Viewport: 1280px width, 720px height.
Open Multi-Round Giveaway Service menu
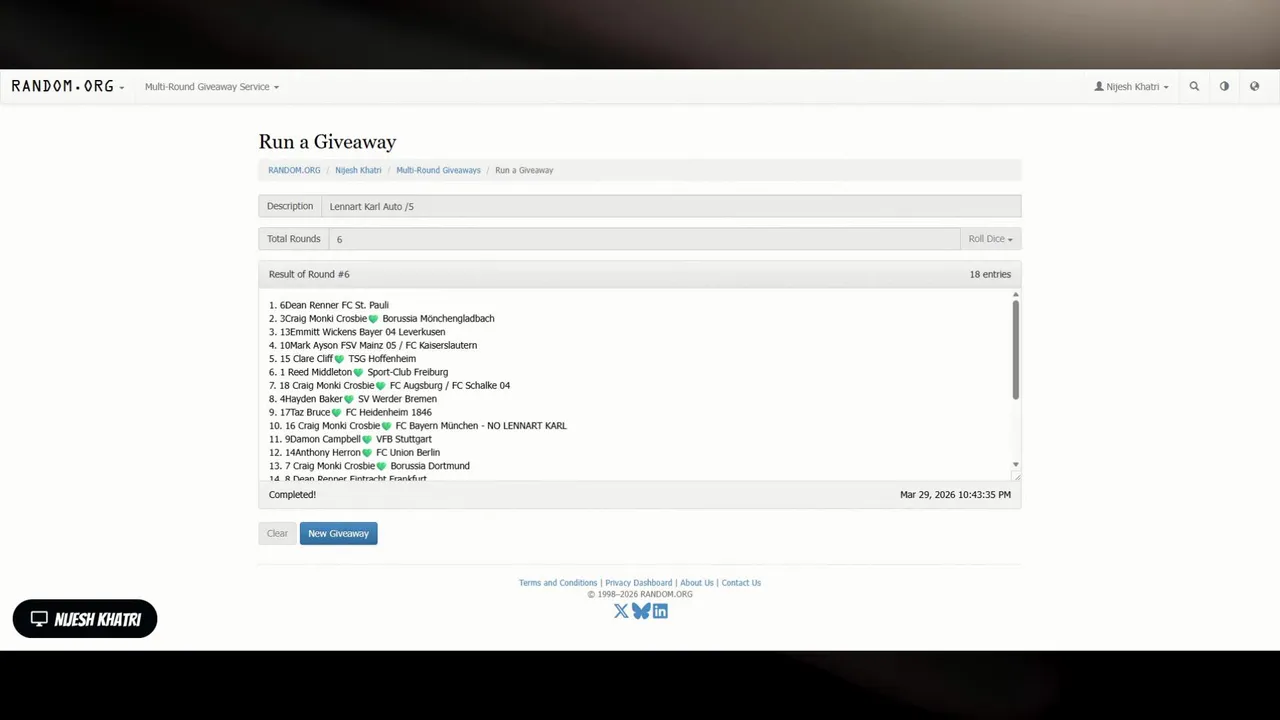click(211, 87)
